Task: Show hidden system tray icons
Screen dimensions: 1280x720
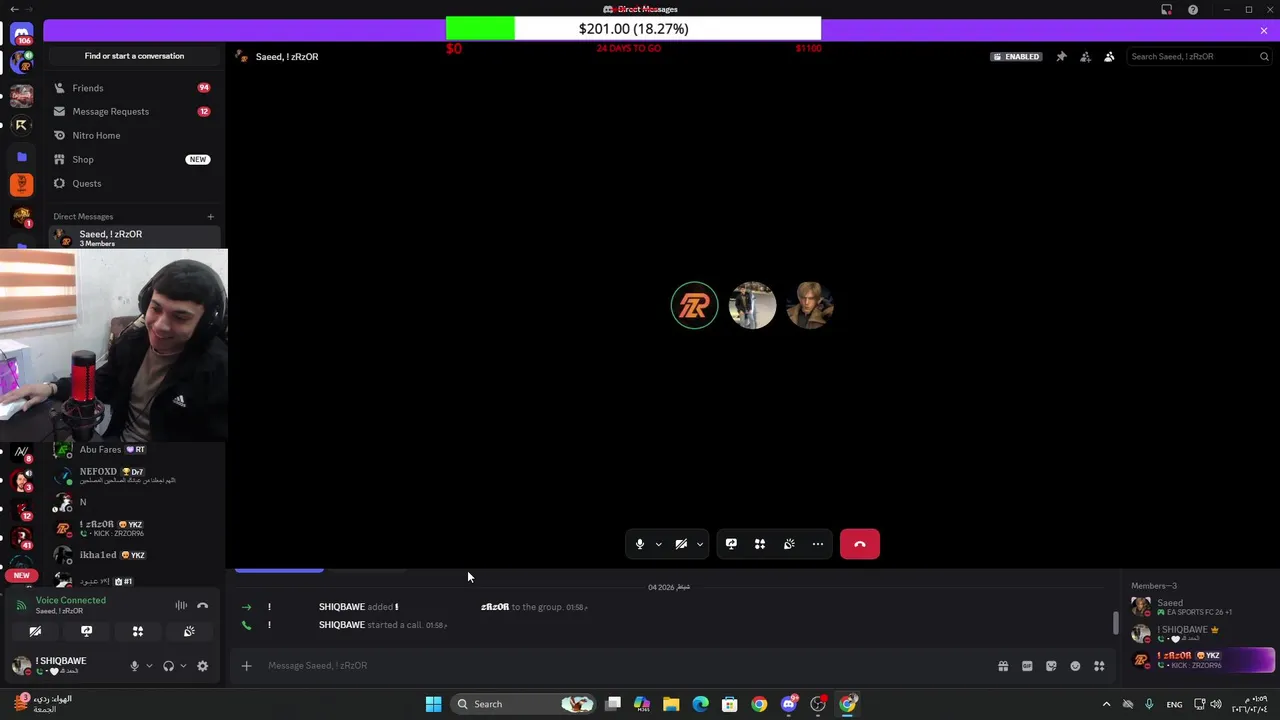Action: (x=1106, y=704)
